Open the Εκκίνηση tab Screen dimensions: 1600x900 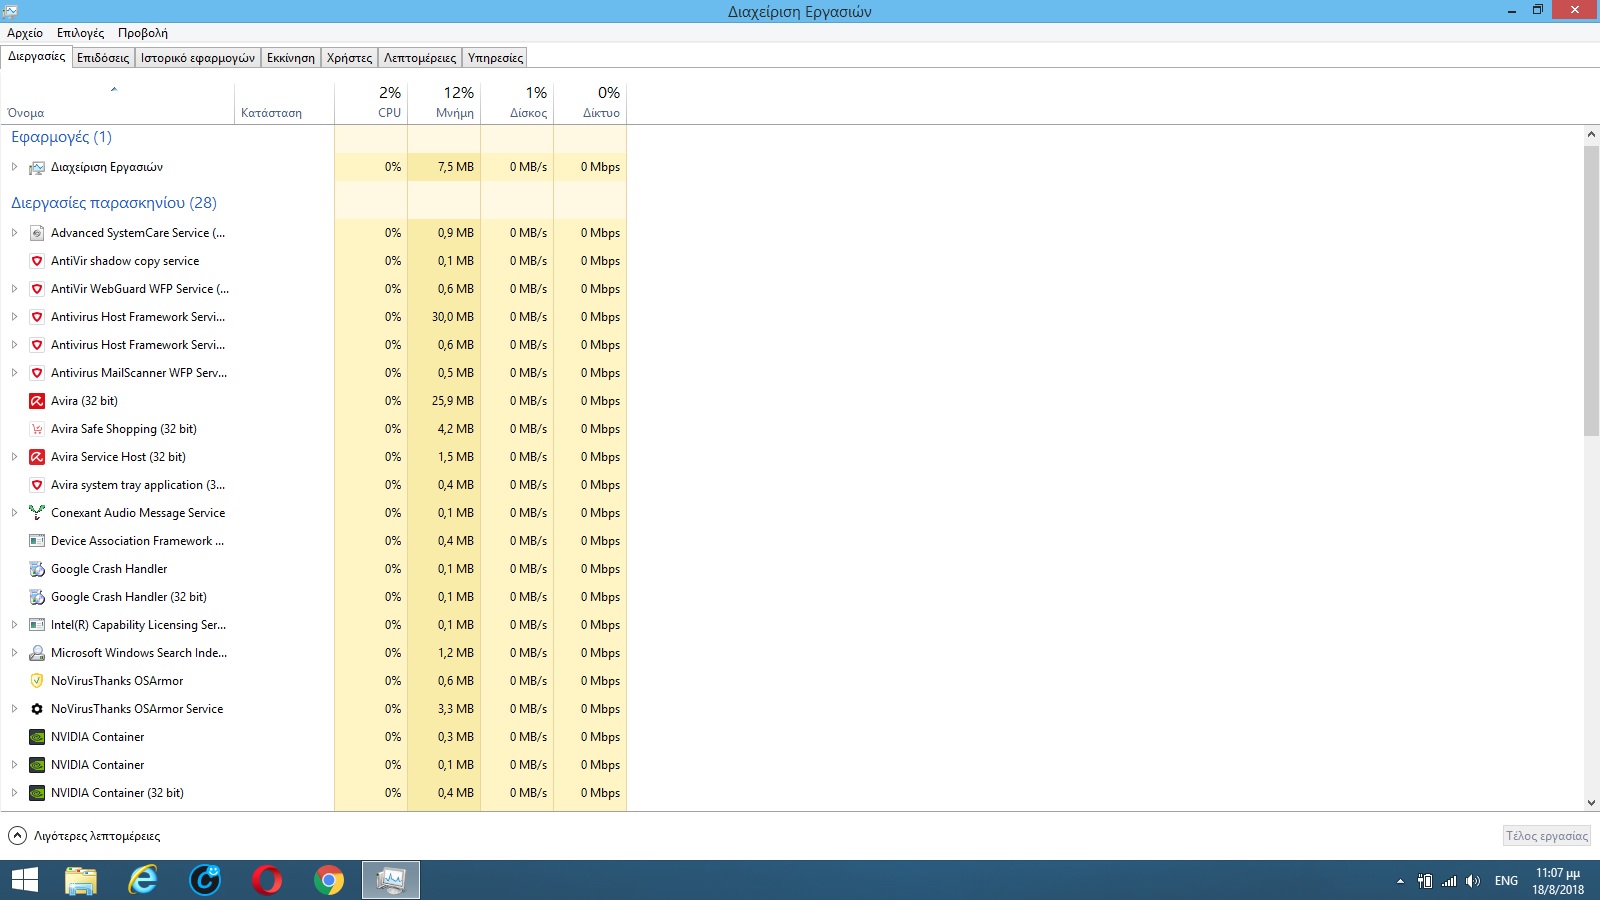click(x=291, y=58)
